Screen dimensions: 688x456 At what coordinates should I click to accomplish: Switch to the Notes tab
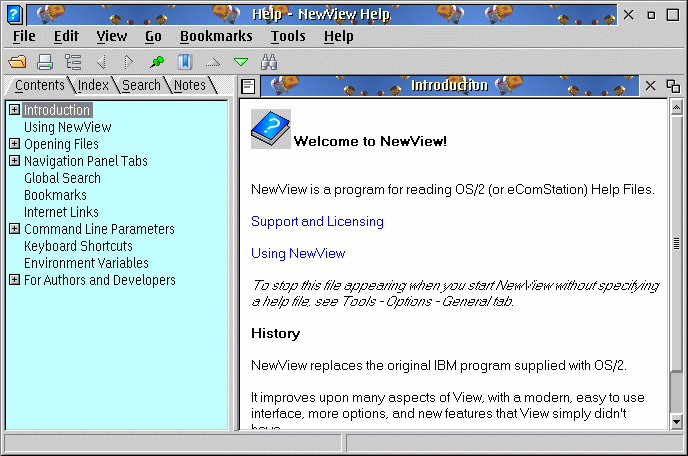(190, 85)
